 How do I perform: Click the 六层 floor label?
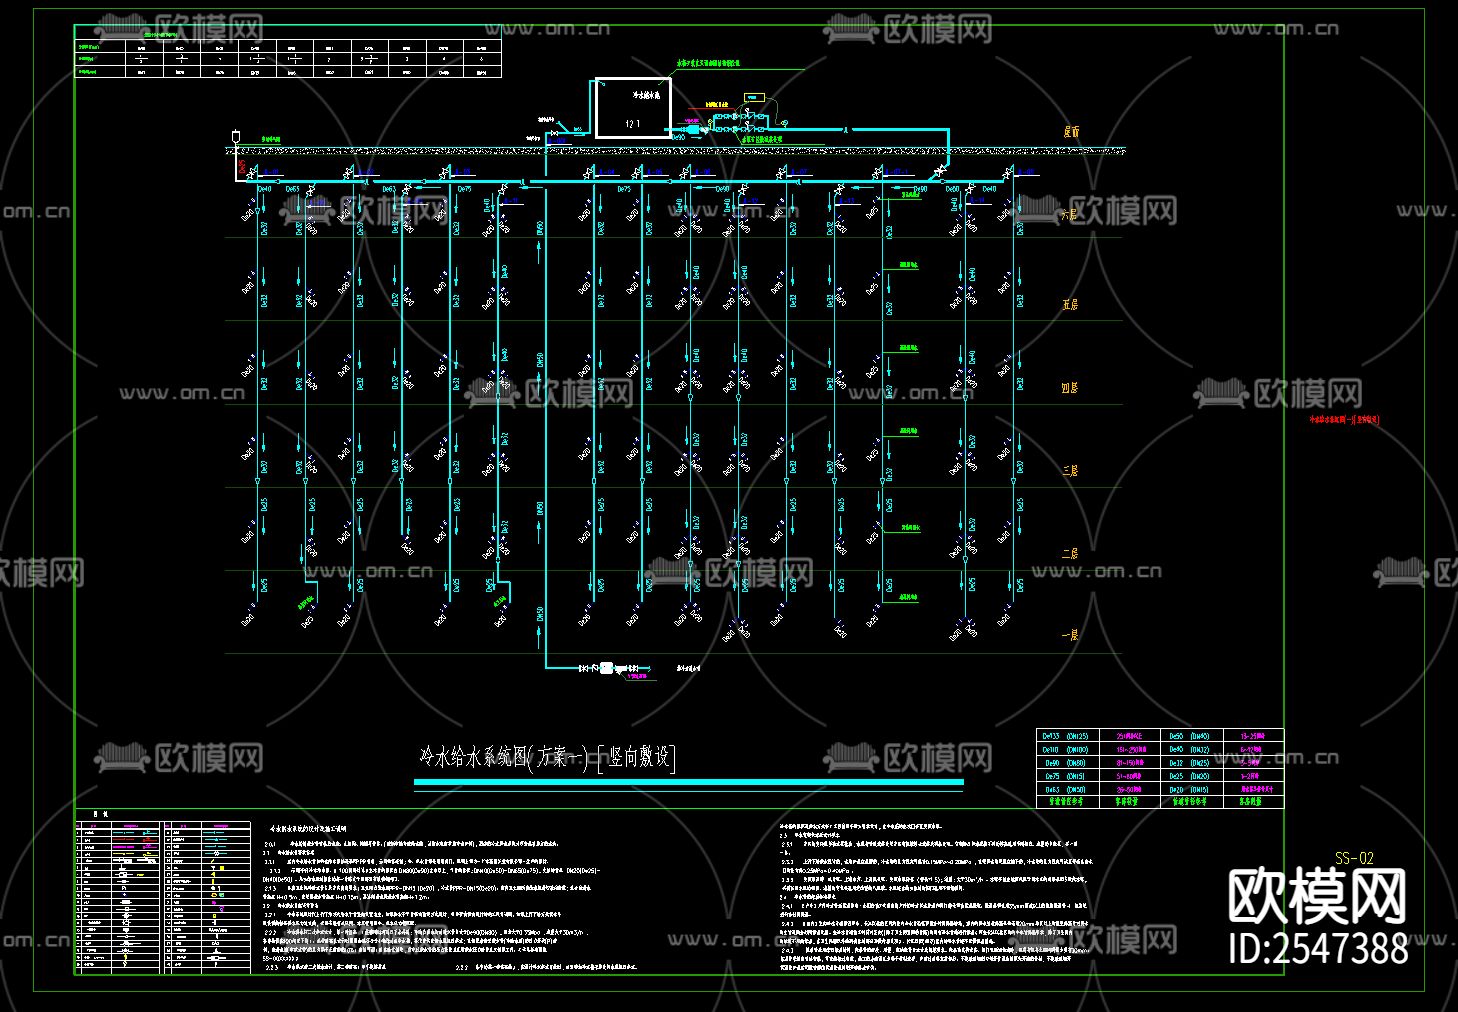click(1070, 215)
